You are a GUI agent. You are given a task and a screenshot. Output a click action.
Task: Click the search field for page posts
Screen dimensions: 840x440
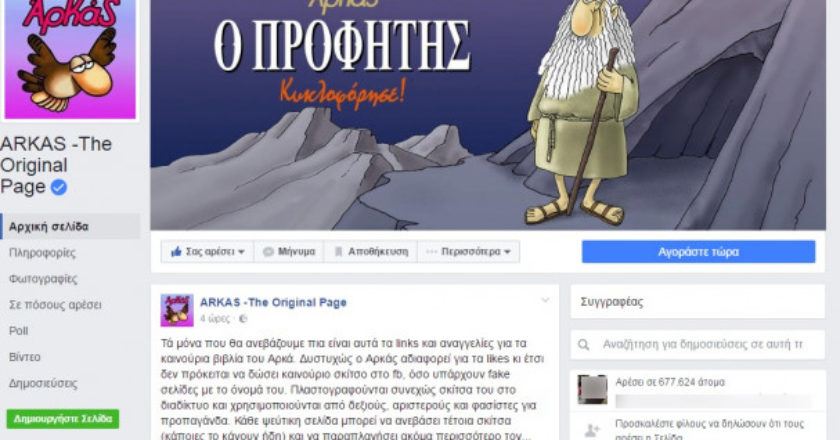[x=698, y=344]
